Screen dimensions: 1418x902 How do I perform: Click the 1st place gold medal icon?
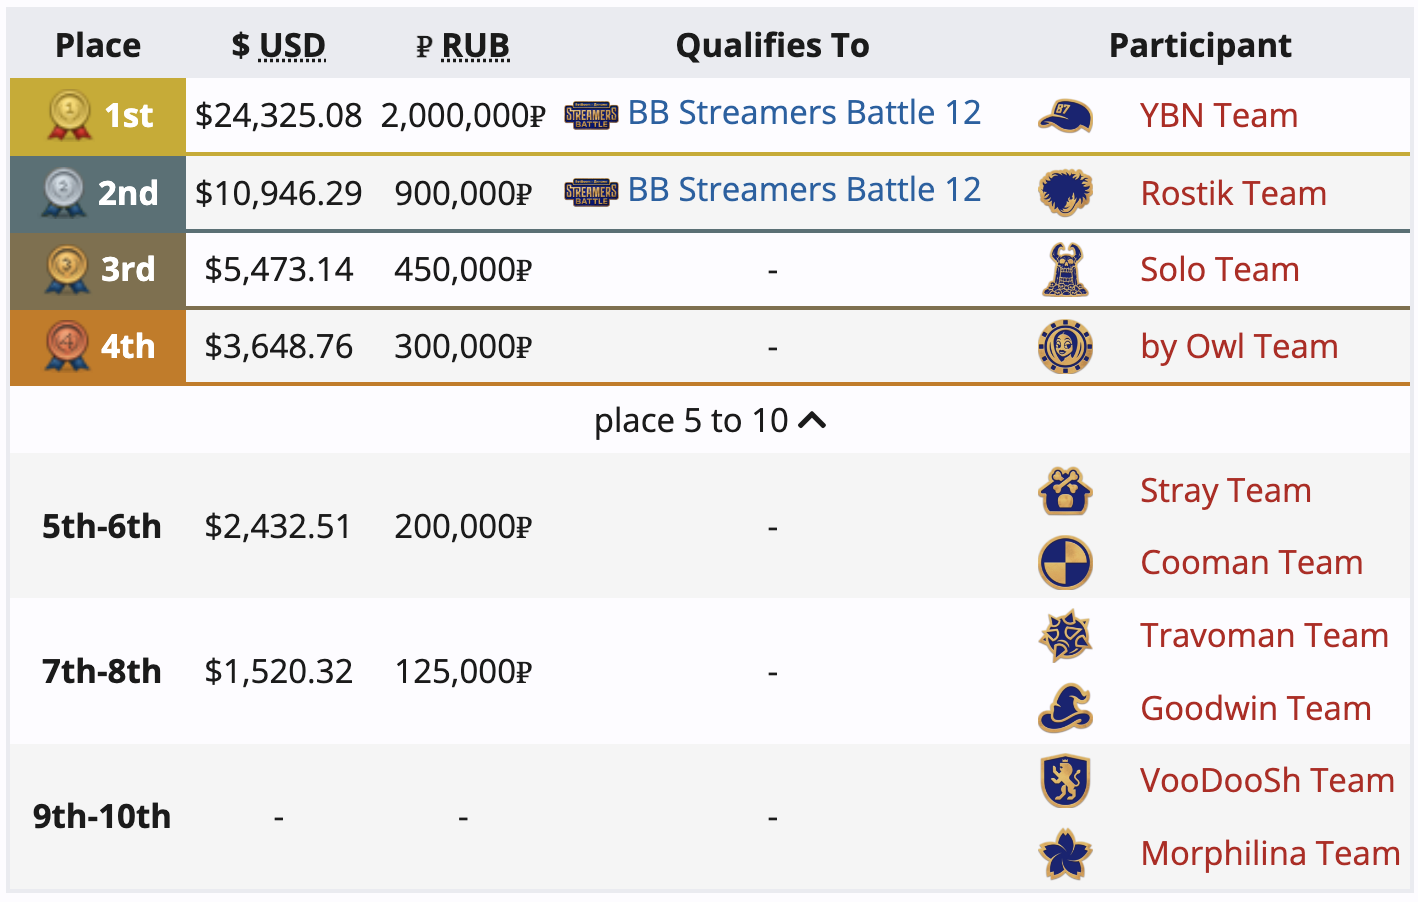coord(69,115)
